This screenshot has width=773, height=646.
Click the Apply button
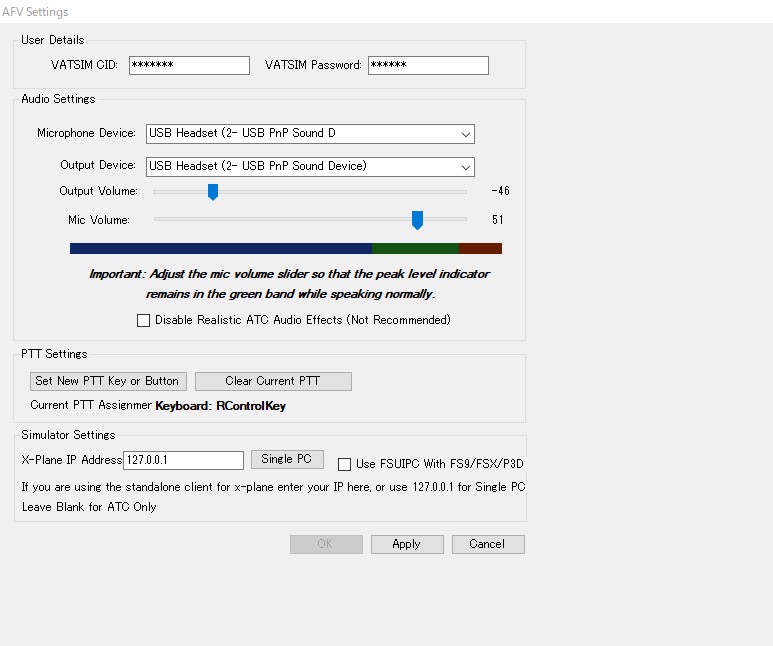407,544
